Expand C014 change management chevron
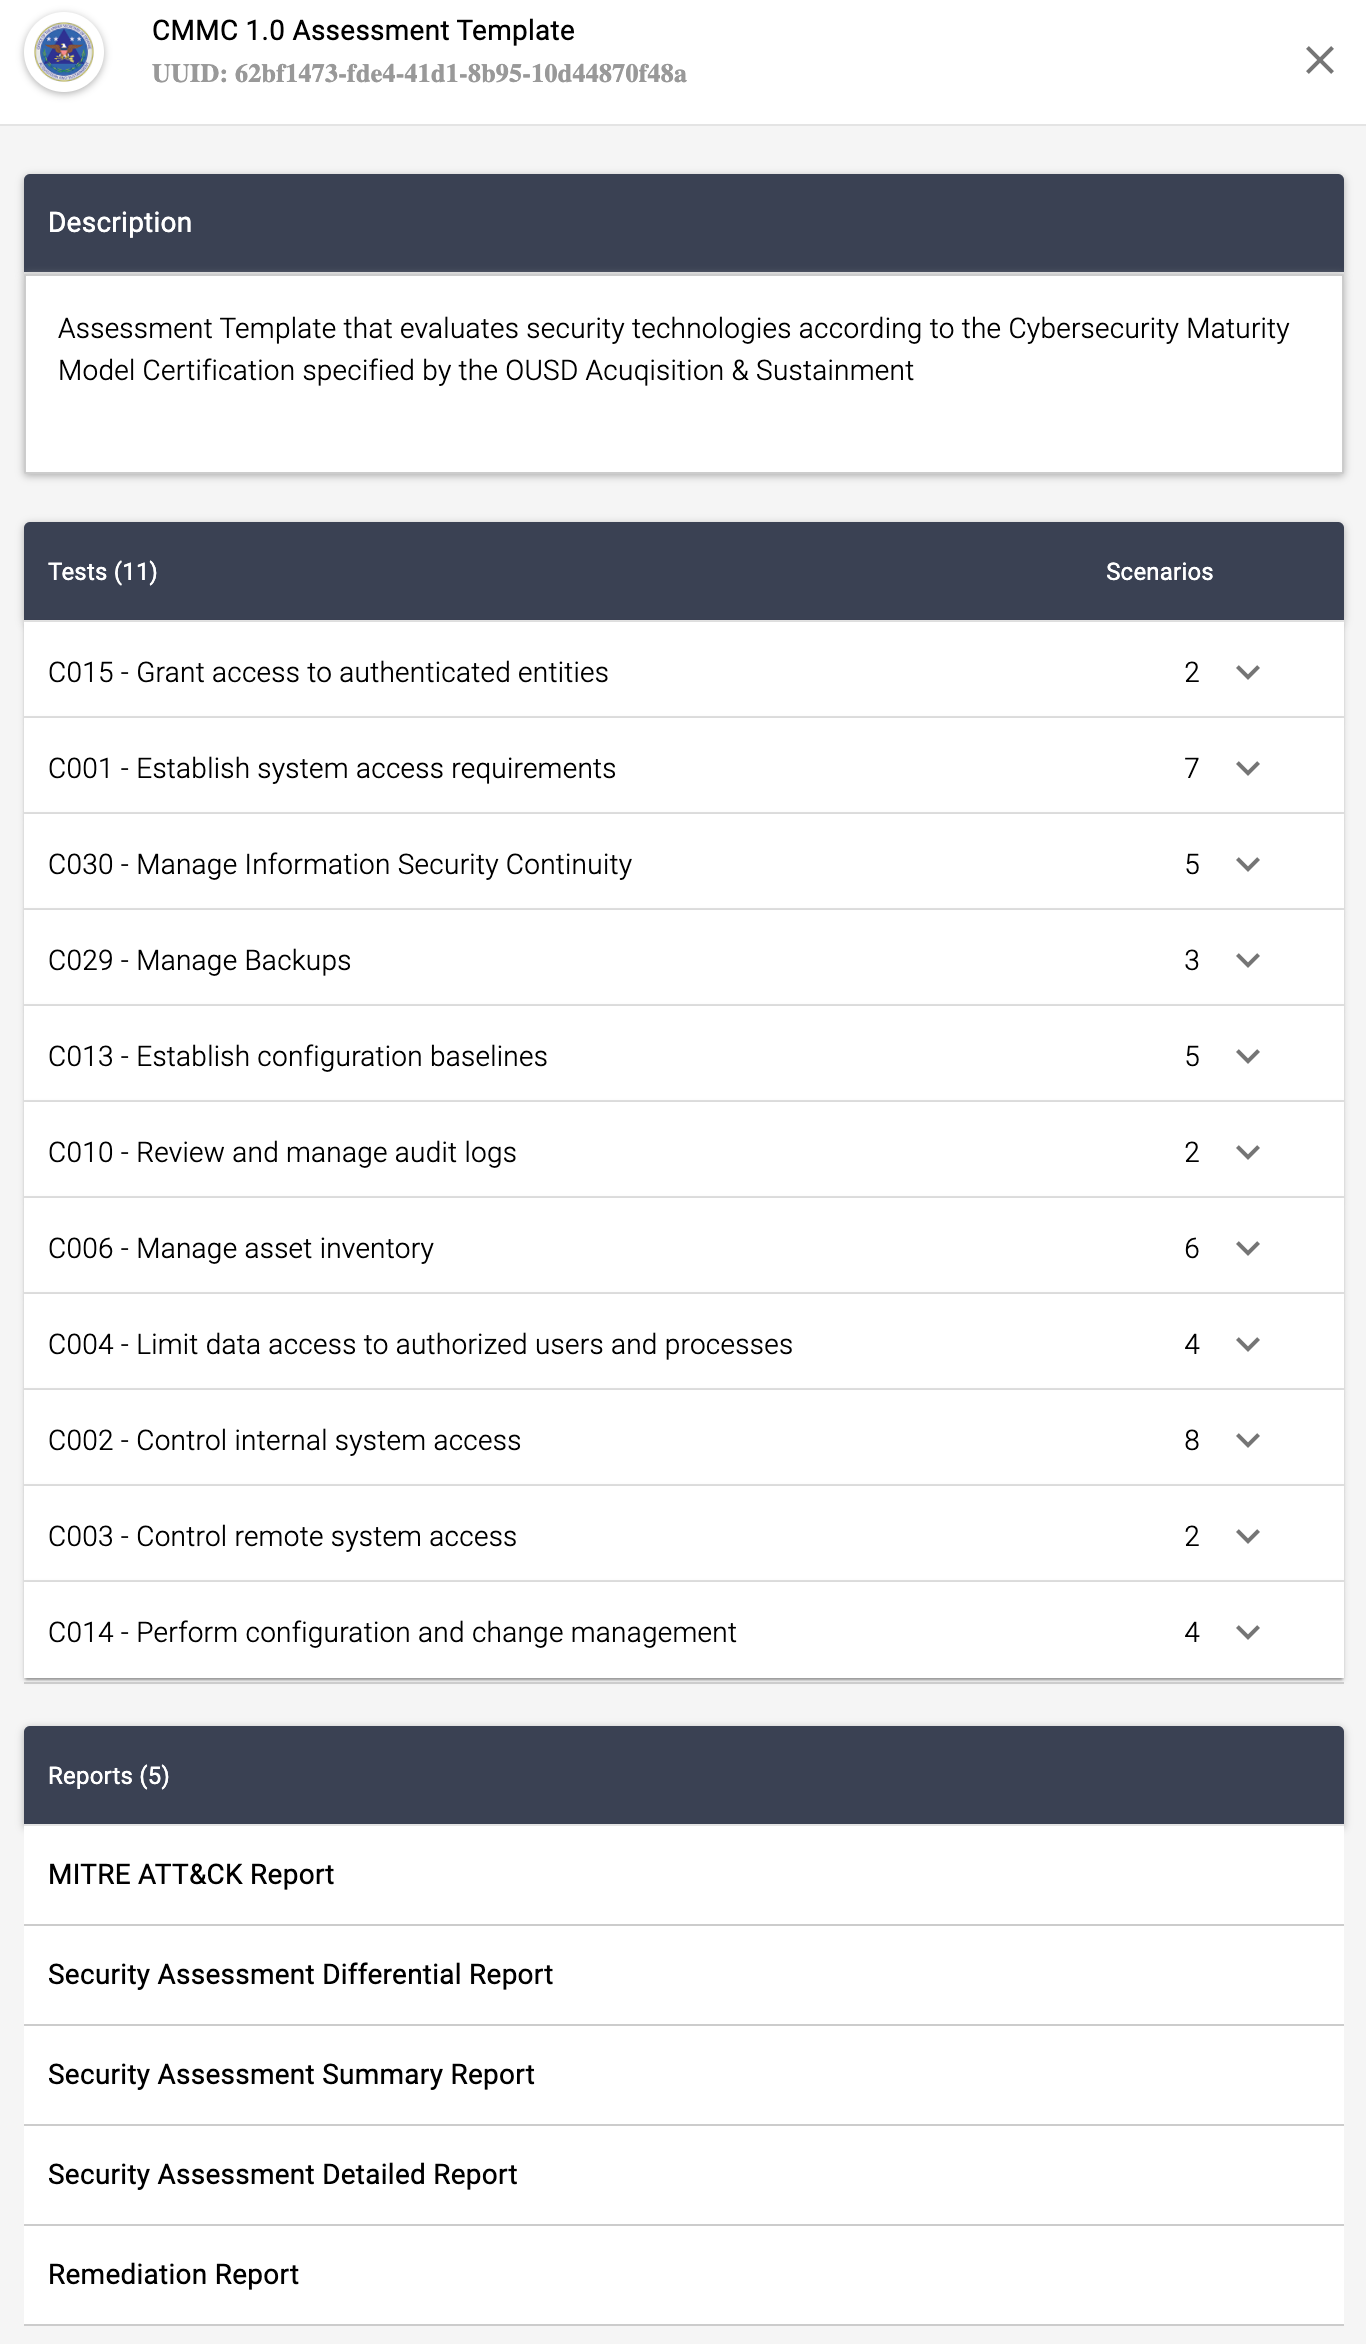The width and height of the screenshot is (1366, 2344). point(1247,1633)
